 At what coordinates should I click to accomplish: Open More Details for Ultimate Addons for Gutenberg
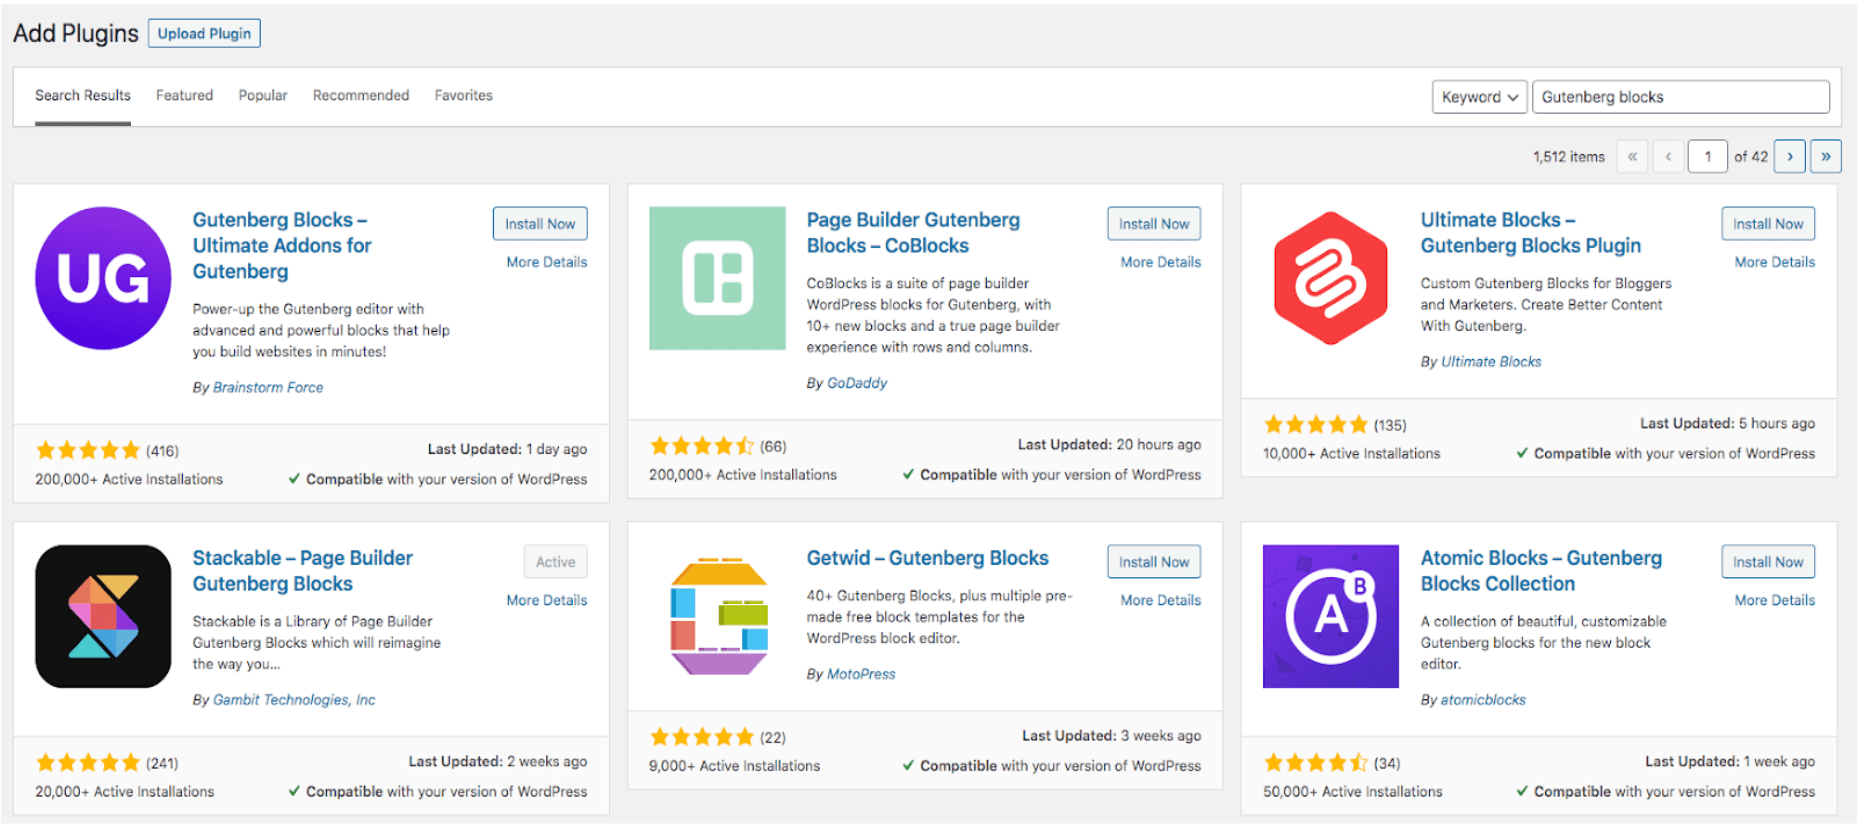[x=547, y=262]
